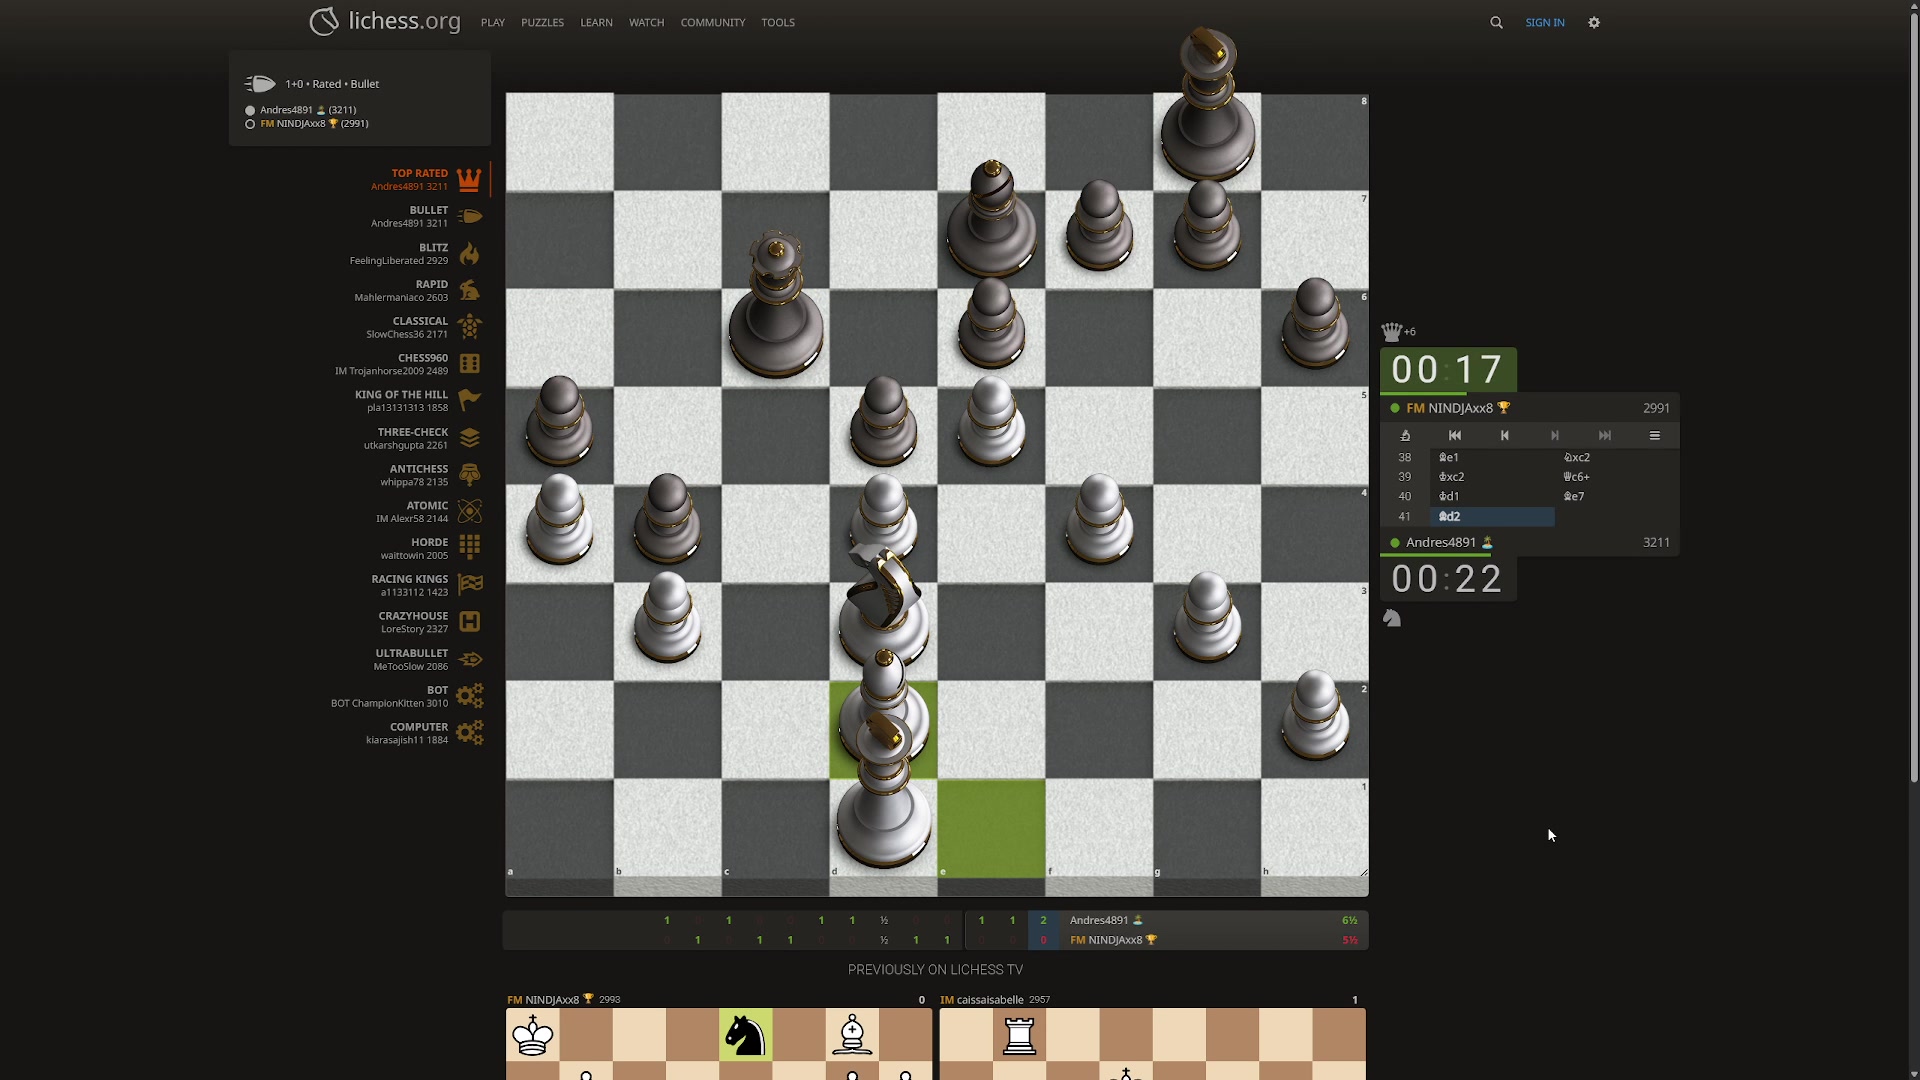
Task: Select the Crazyhouse channel icon
Action: (469, 622)
